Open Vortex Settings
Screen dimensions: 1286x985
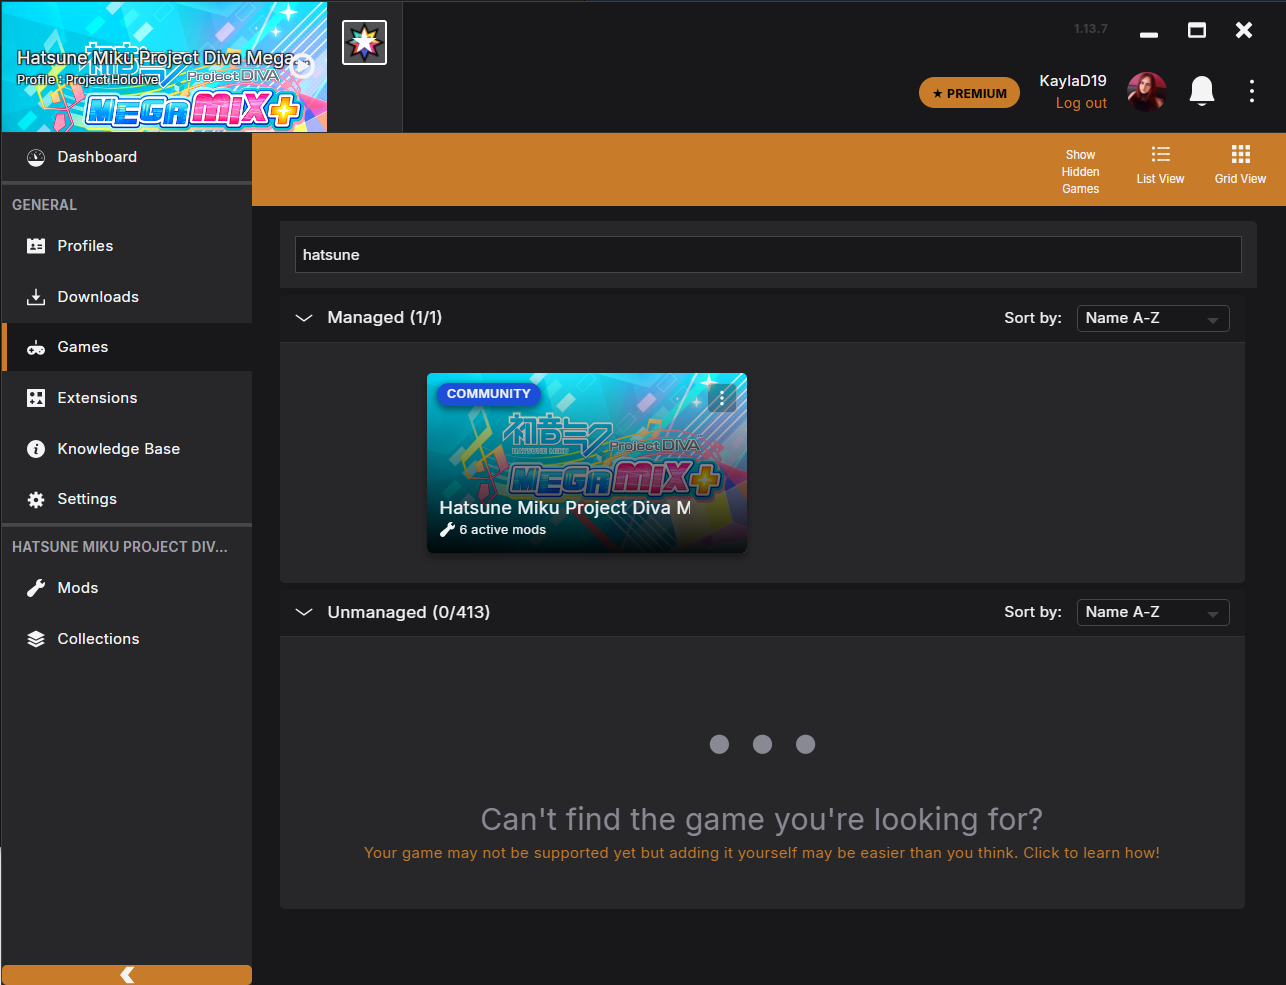127,499
